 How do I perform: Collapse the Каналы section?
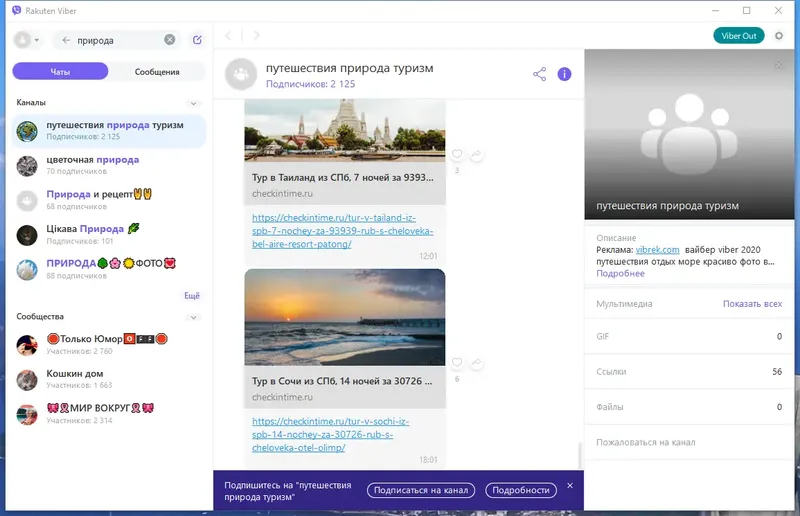click(x=193, y=103)
